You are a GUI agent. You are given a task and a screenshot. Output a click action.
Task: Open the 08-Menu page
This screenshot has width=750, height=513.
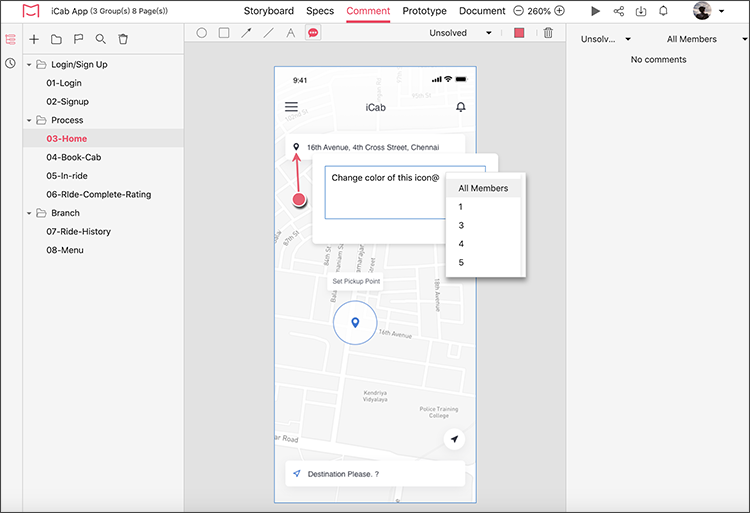click(65, 250)
